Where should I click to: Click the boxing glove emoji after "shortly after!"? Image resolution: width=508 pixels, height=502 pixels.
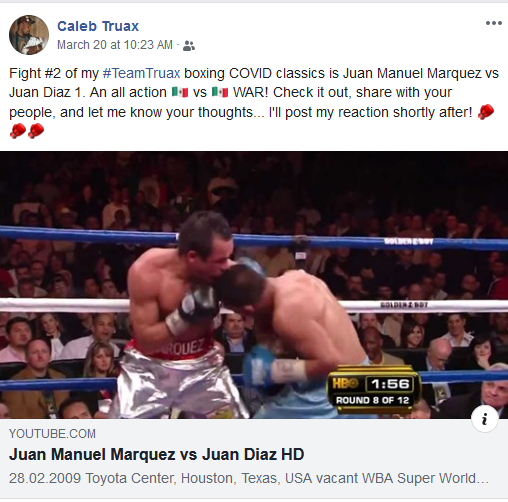[486, 112]
